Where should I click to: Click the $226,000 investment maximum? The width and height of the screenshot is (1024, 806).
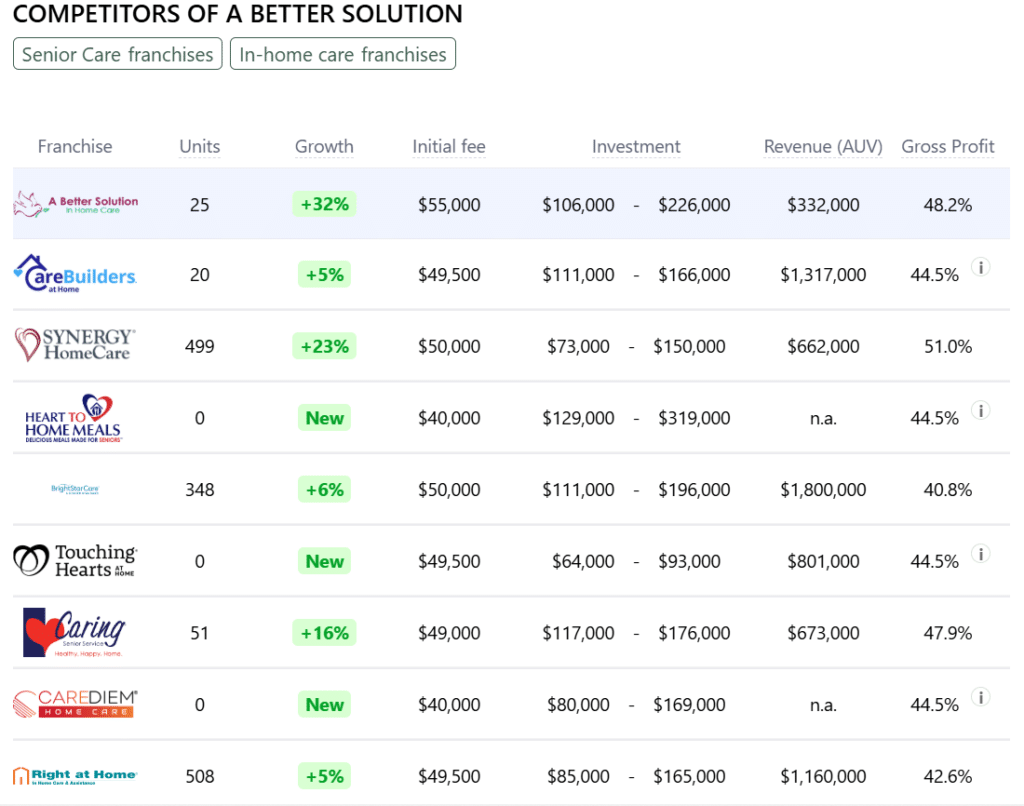(x=694, y=205)
